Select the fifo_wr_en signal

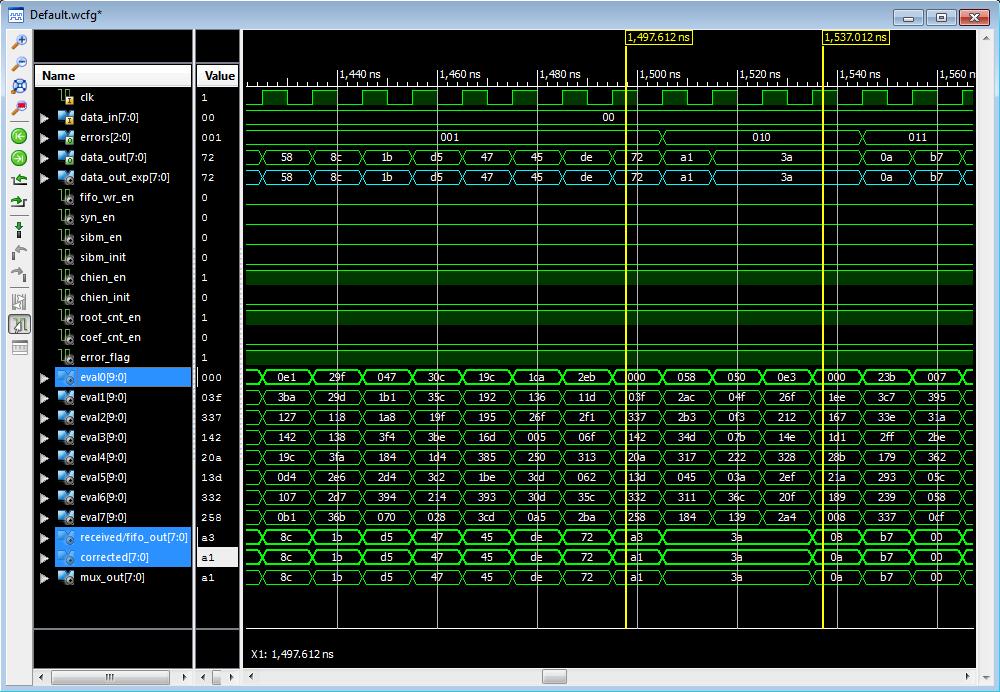113,197
